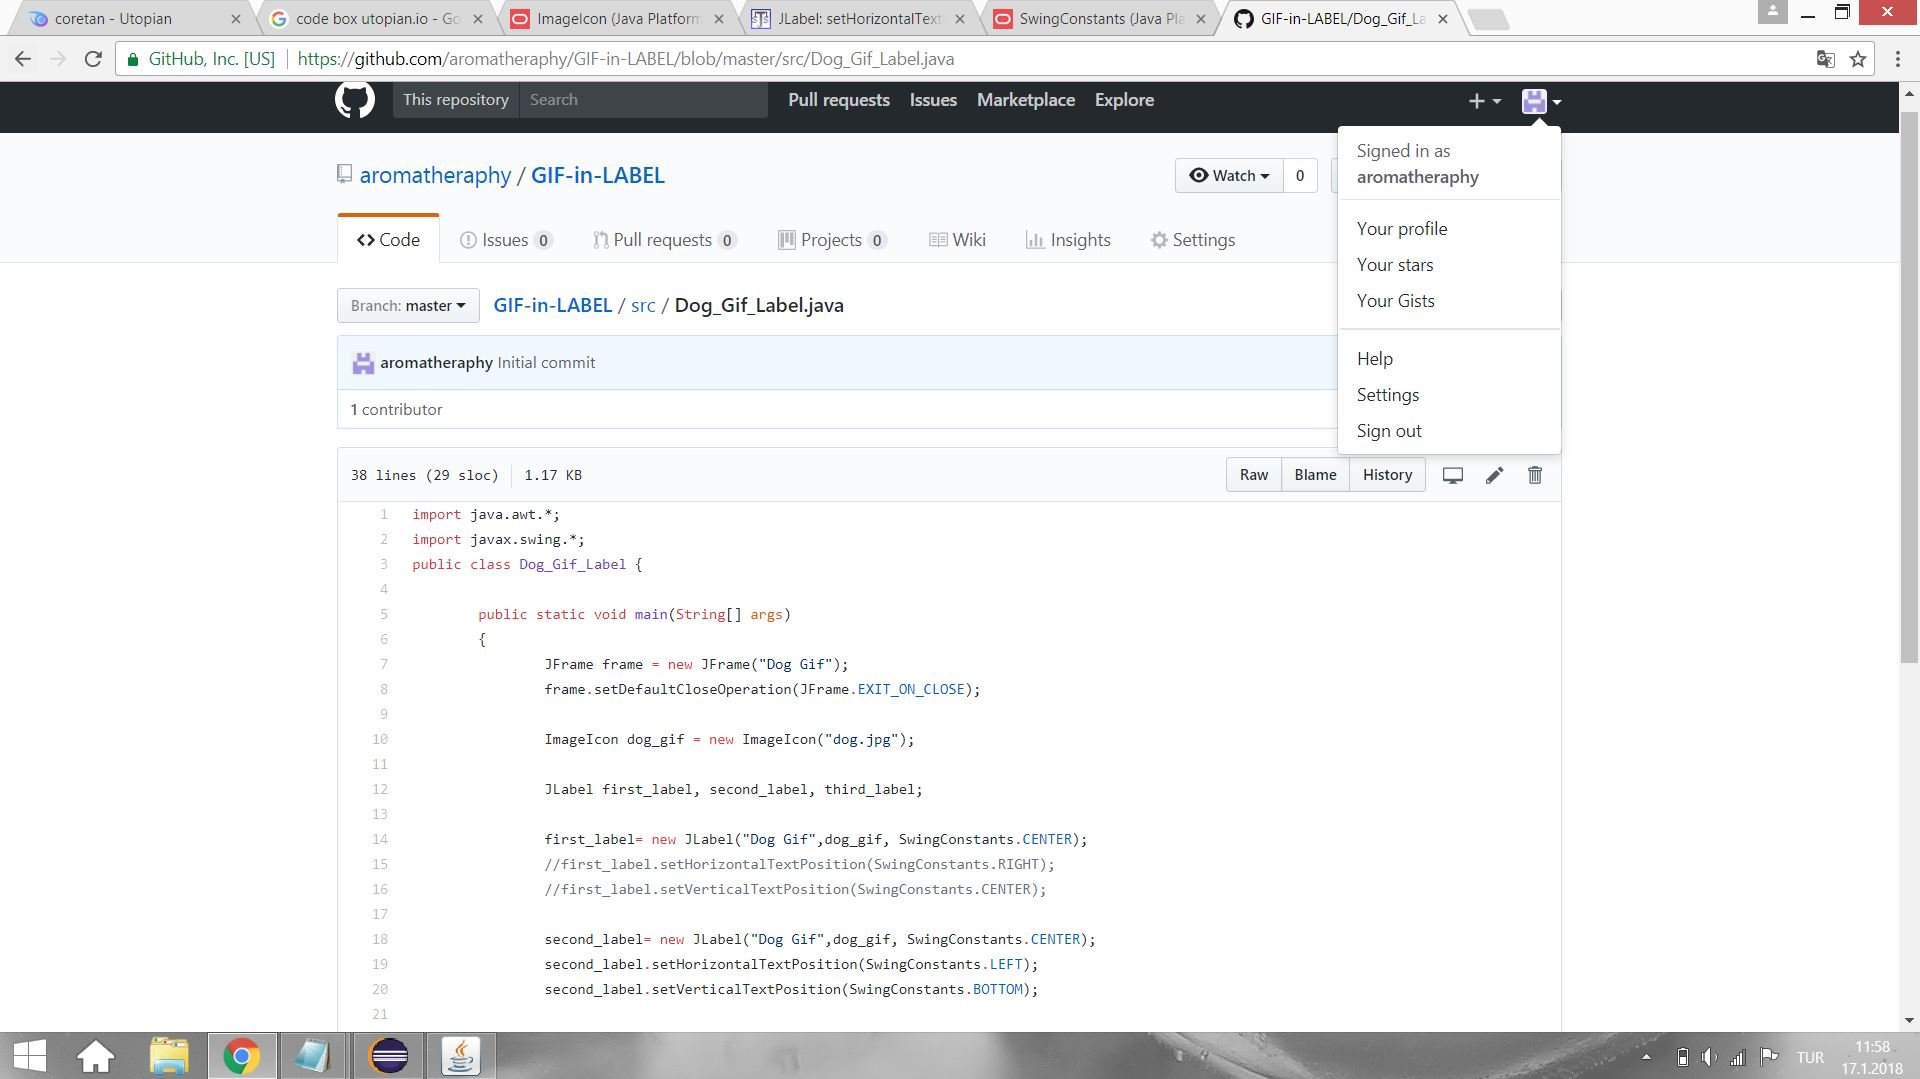
Task: Click the volume icon in the system tray
Action: pos(1710,1057)
